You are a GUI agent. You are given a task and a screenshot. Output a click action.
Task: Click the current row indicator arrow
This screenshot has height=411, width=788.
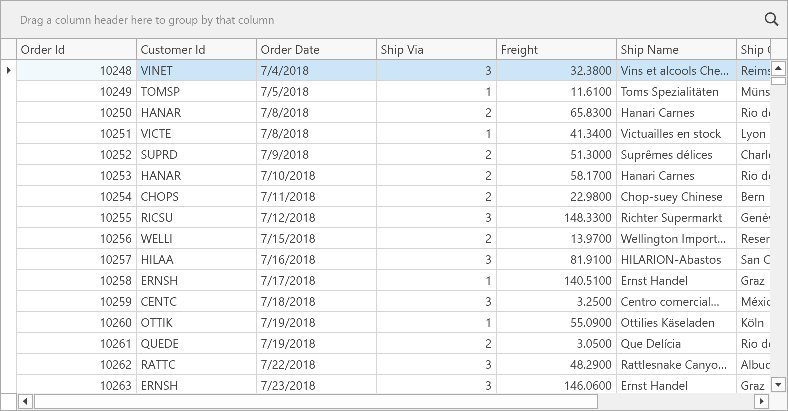(x=9, y=70)
